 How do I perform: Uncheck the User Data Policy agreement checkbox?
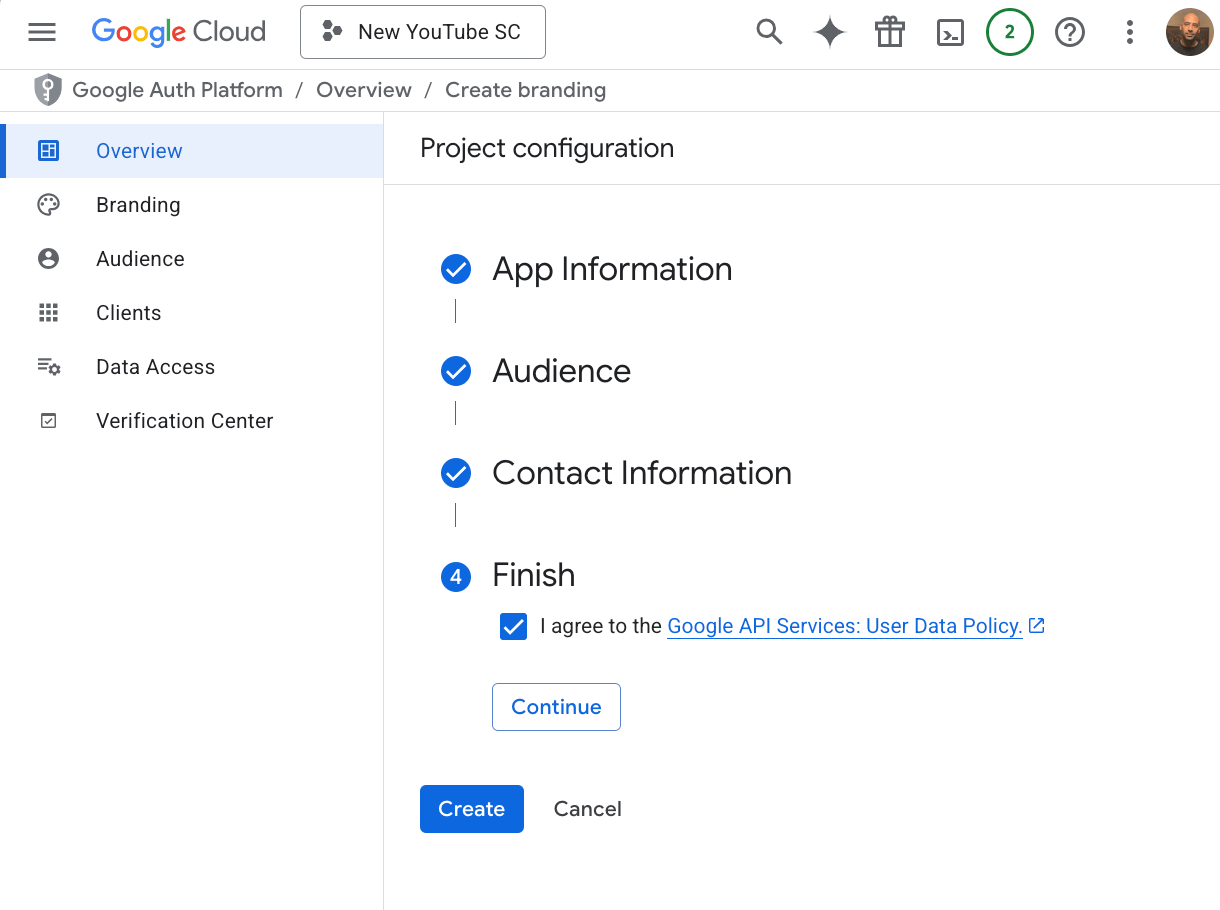click(x=513, y=627)
